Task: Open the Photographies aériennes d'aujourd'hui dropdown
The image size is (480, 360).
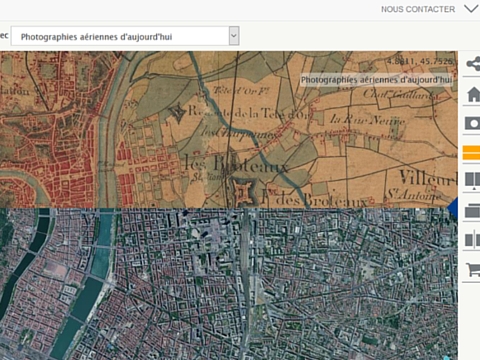Action: tap(125, 36)
